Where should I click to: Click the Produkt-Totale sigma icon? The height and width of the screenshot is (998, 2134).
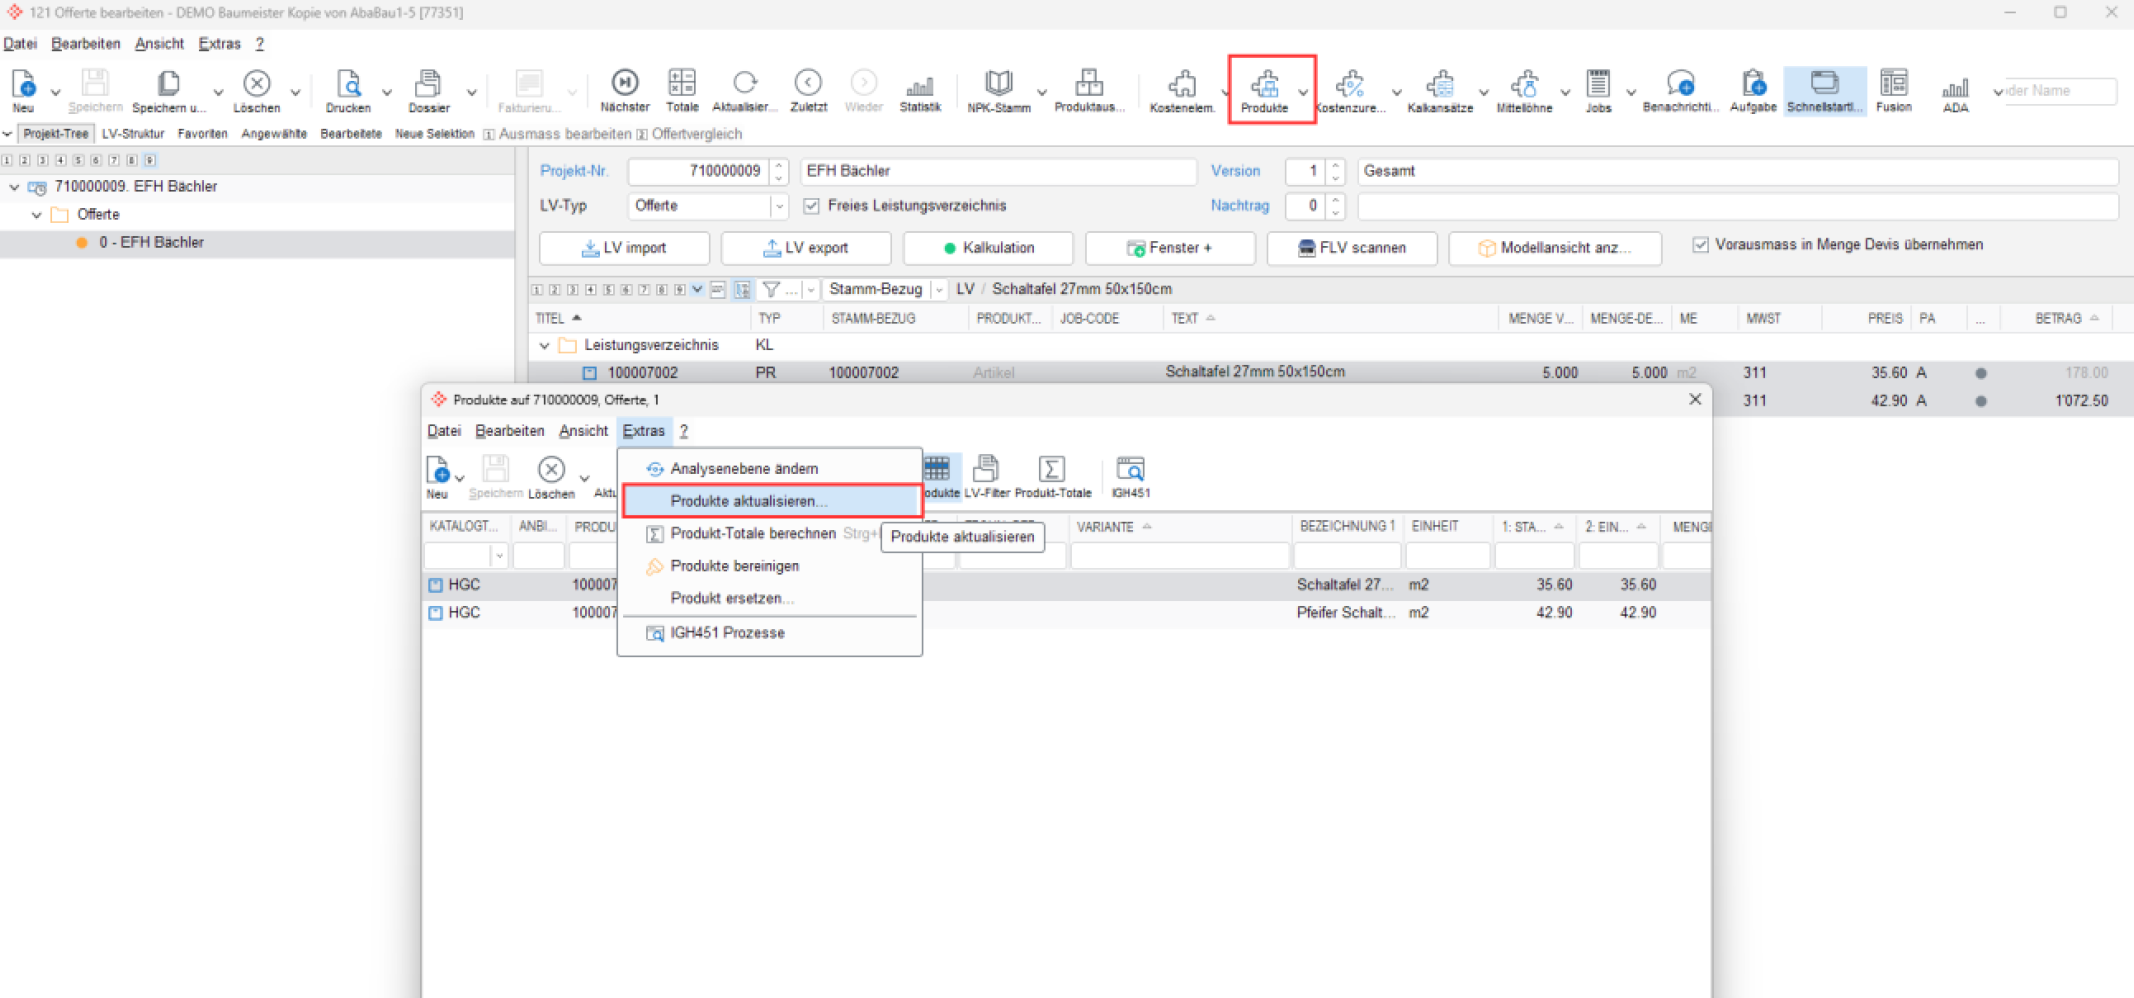[x=1052, y=469]
